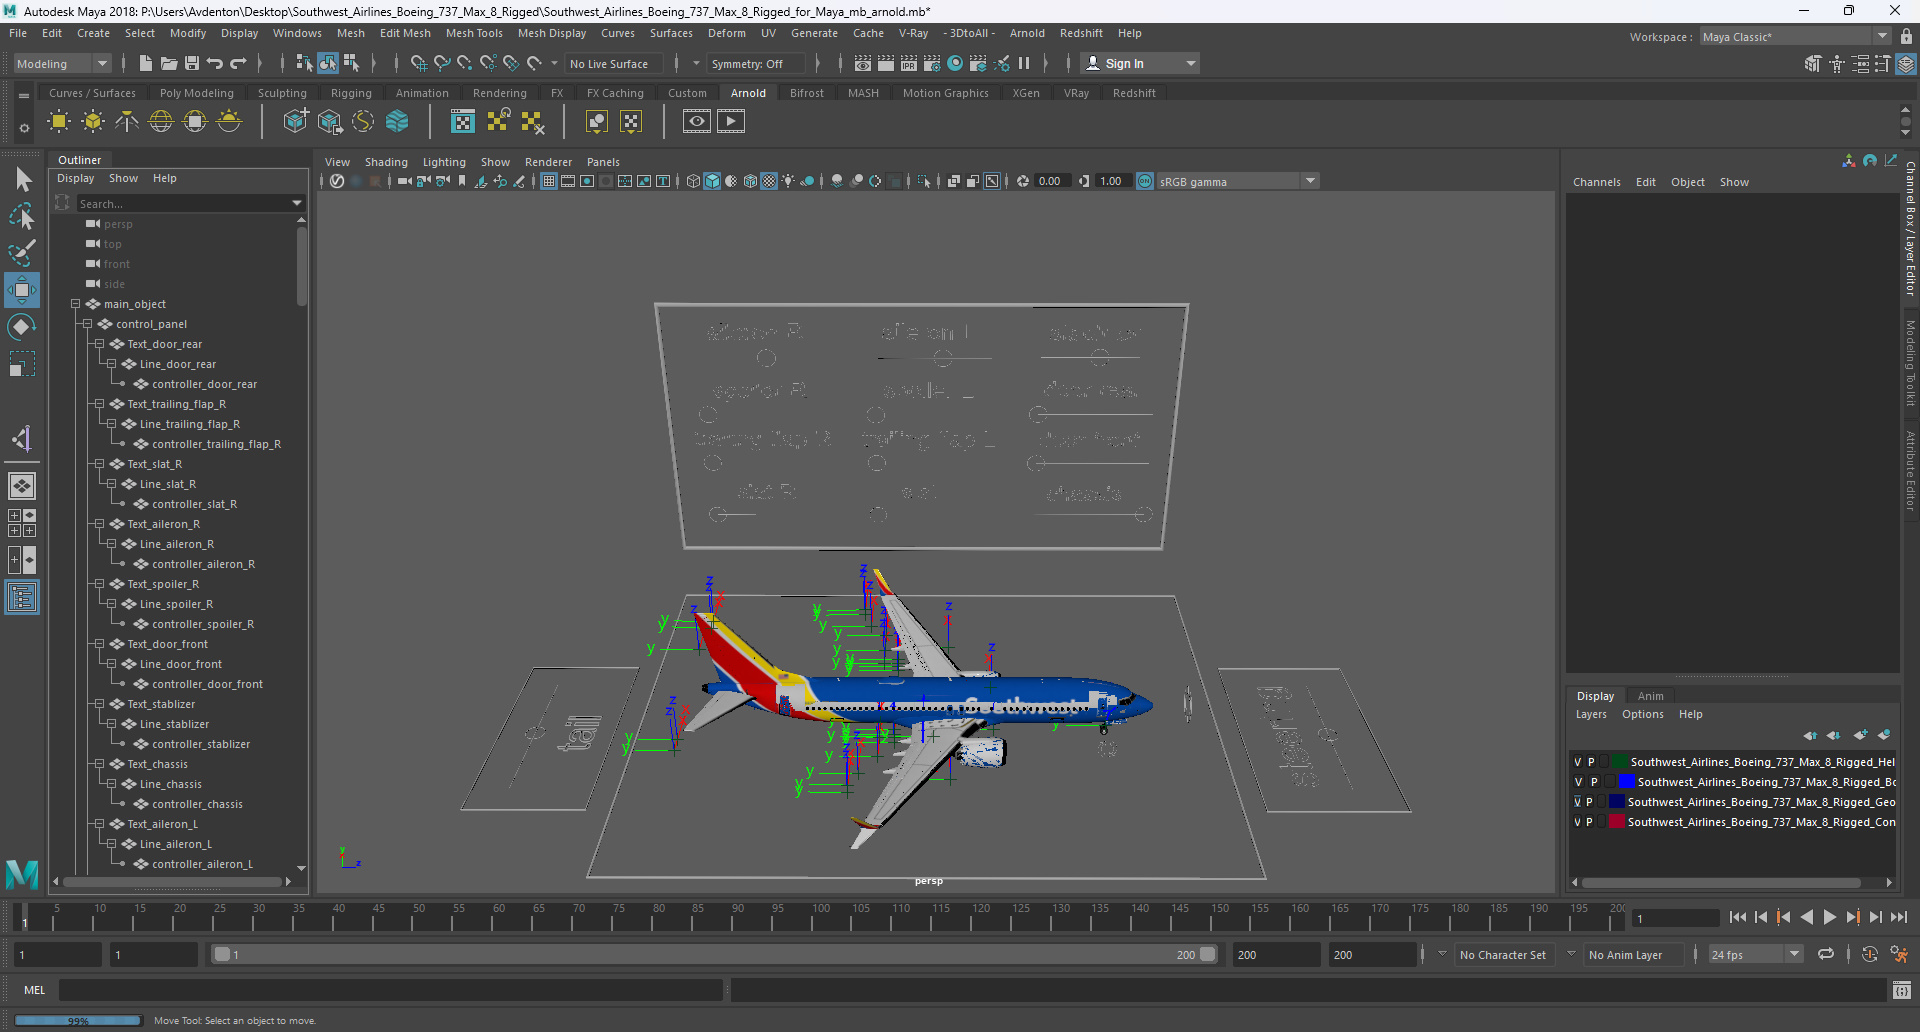1920x1032 pixels.
Task: Click the viewport grid toggle icon
Action: [x=549, y=181]
